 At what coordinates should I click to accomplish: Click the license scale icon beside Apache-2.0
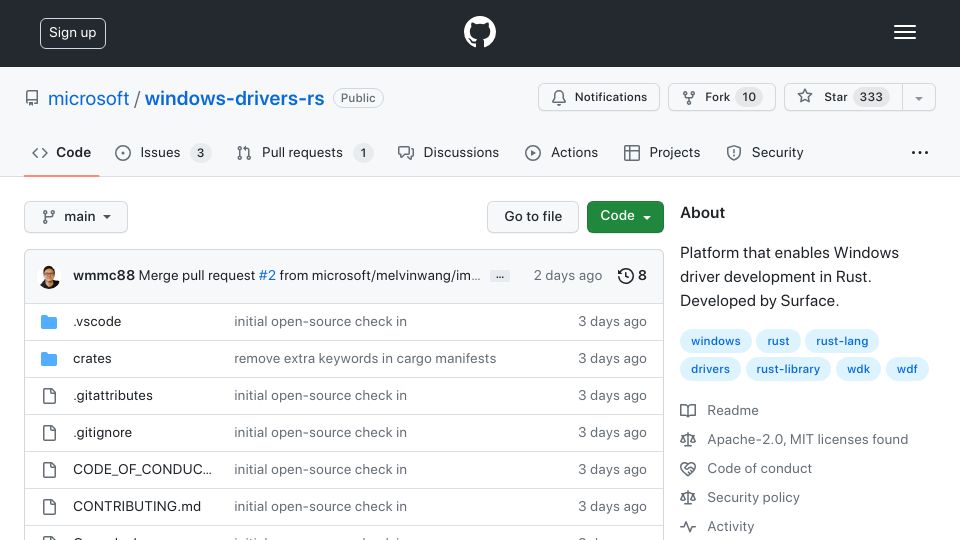tap(688, 440)
